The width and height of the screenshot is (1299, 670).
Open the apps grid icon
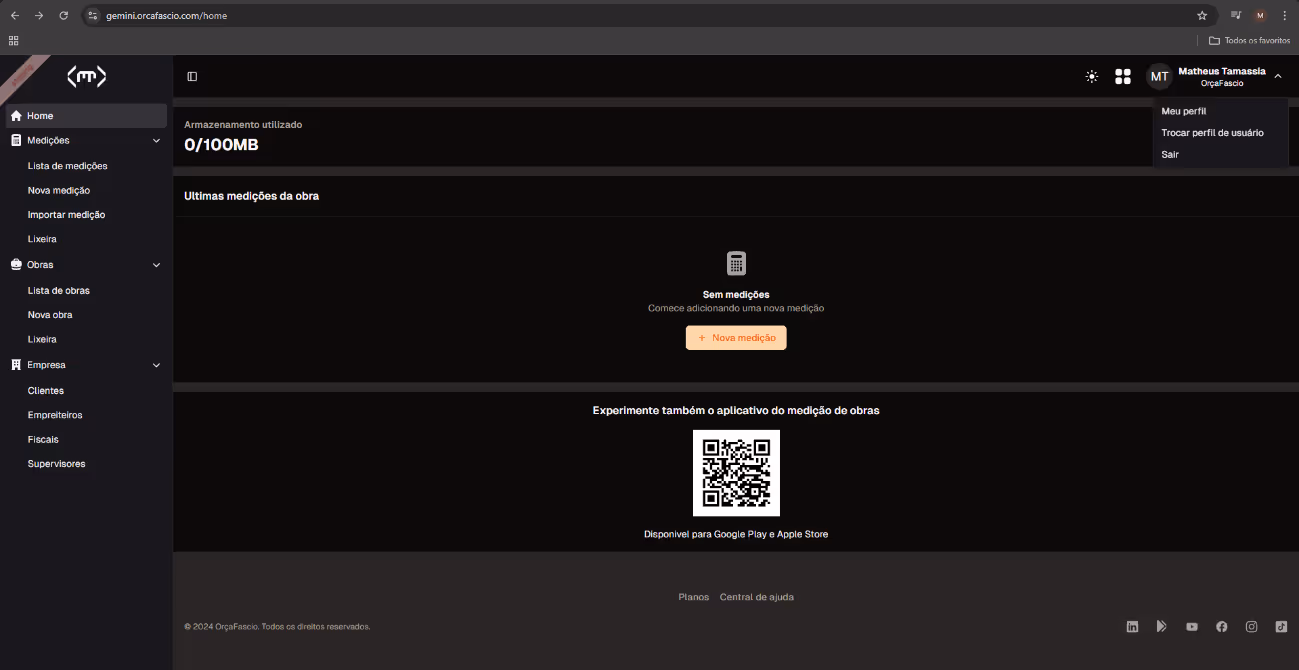coord(1123,76)
